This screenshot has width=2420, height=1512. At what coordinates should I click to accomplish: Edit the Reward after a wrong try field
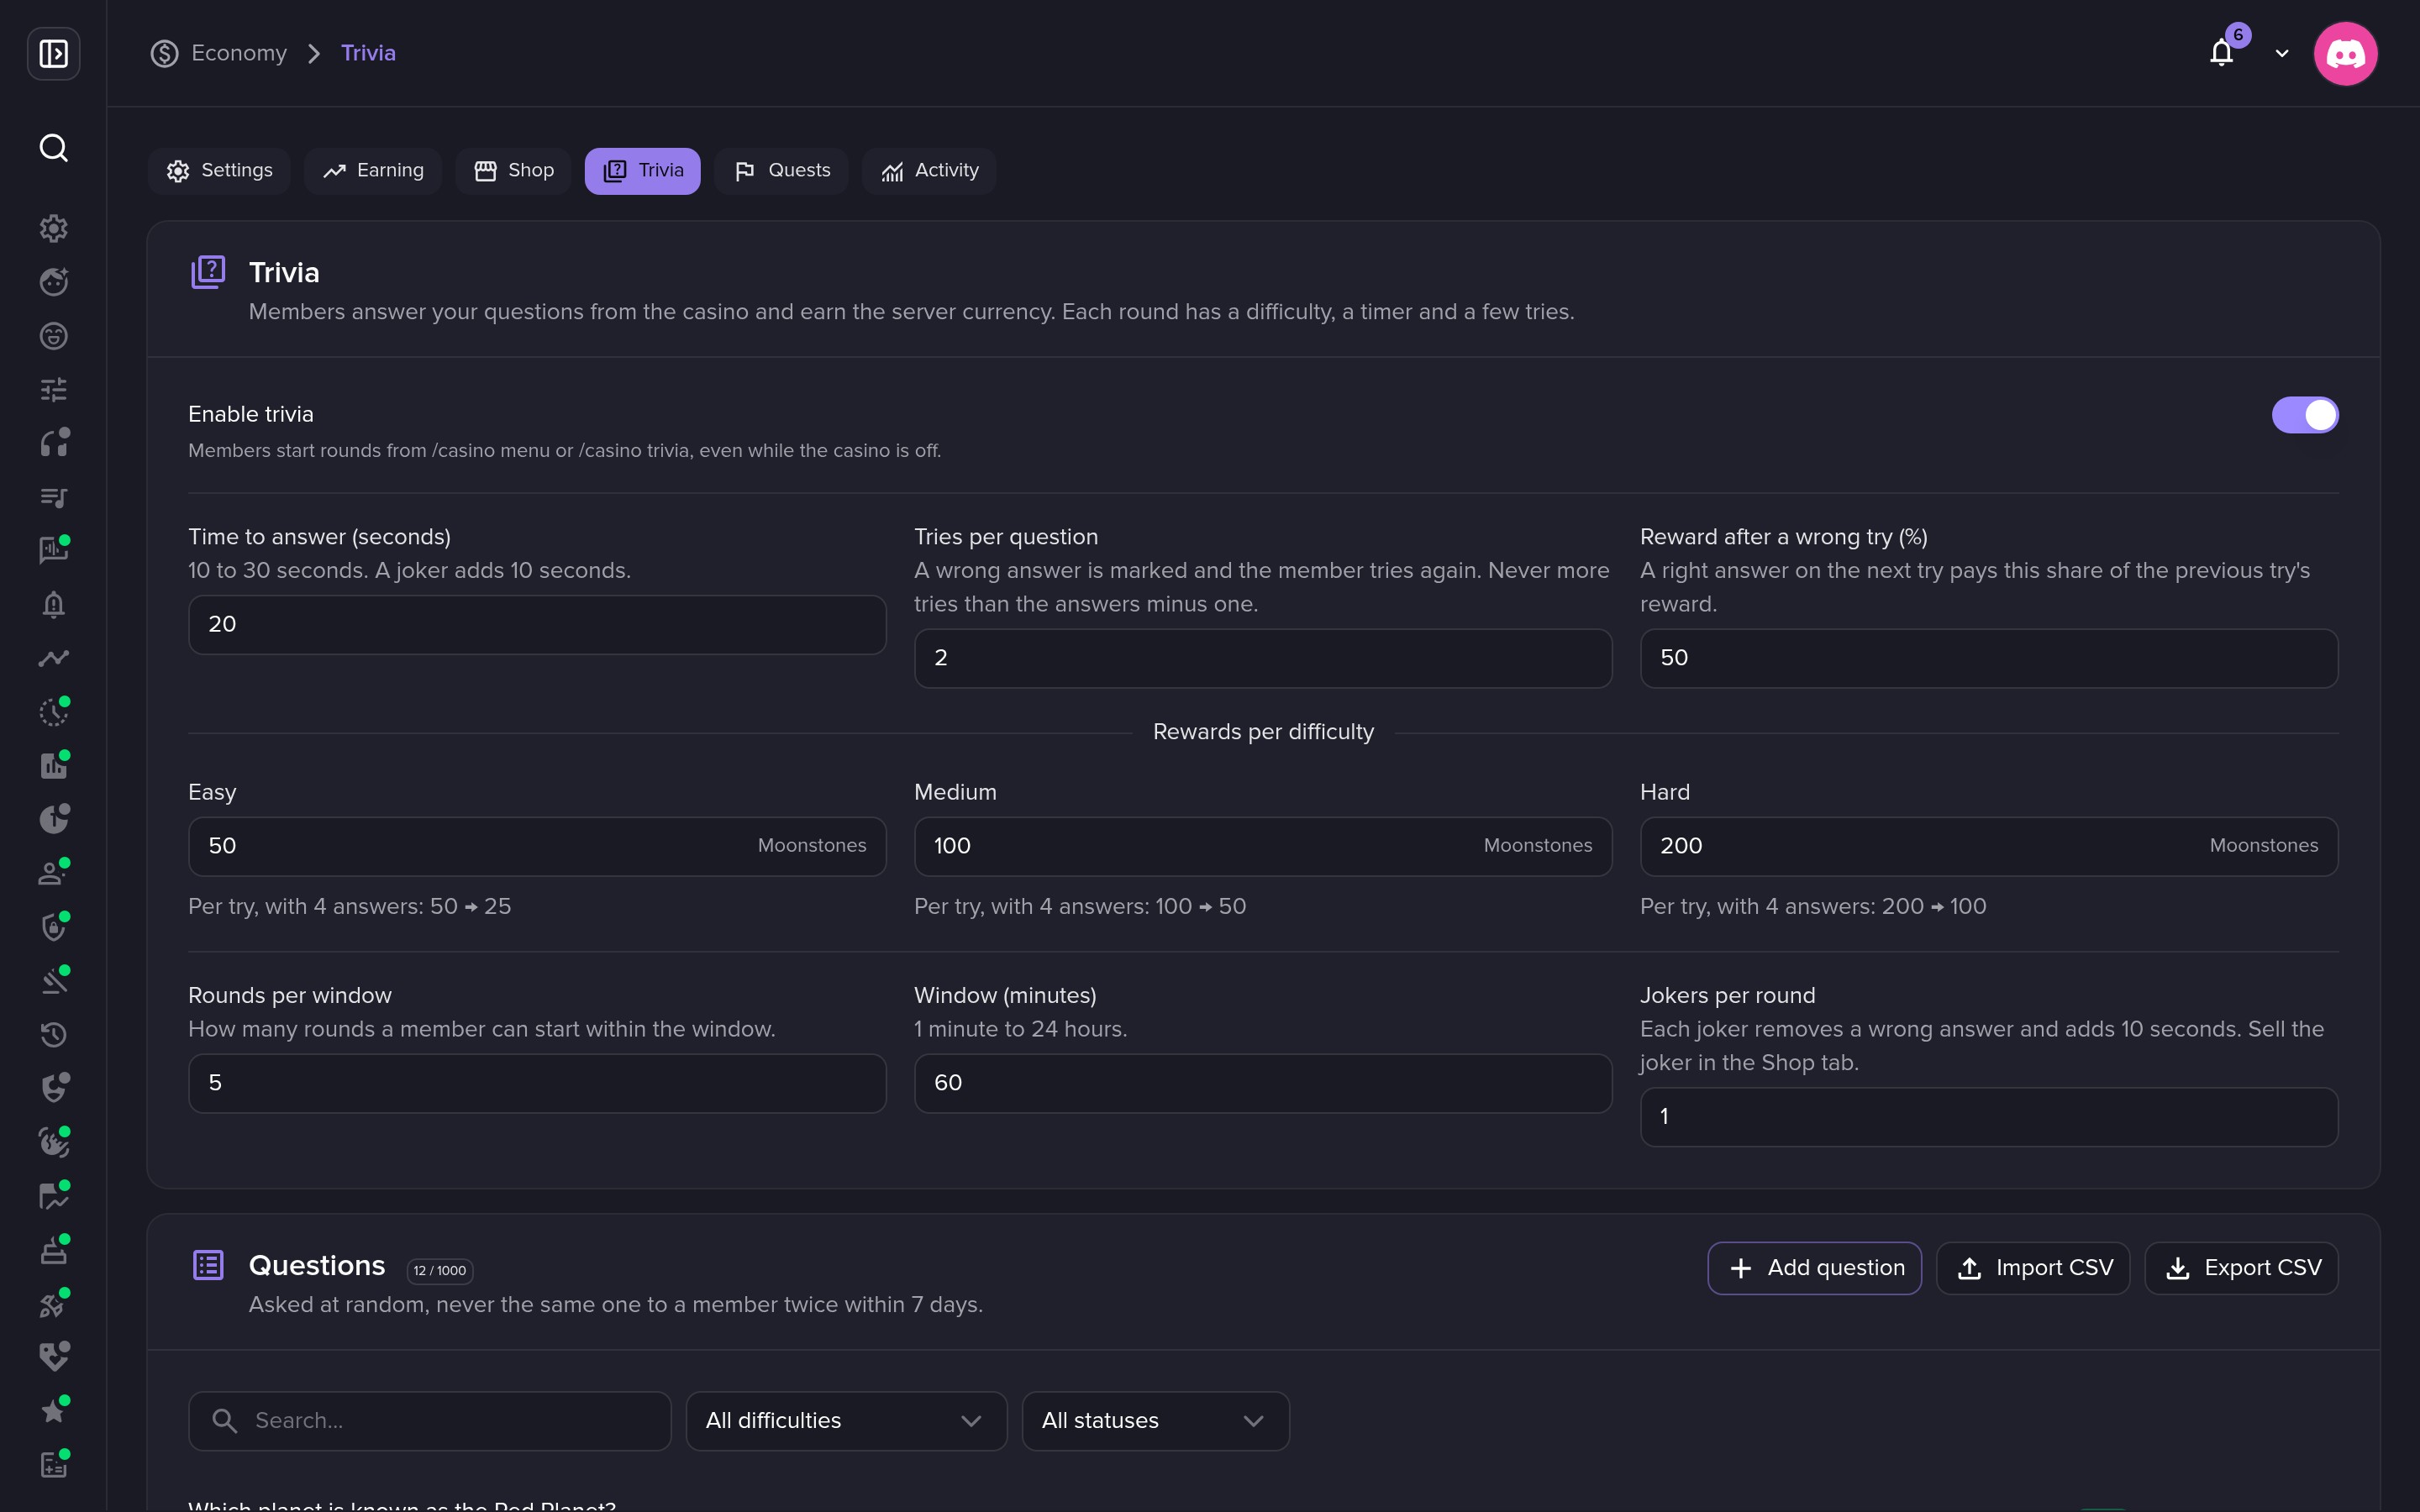click(x=1989, y=658)
